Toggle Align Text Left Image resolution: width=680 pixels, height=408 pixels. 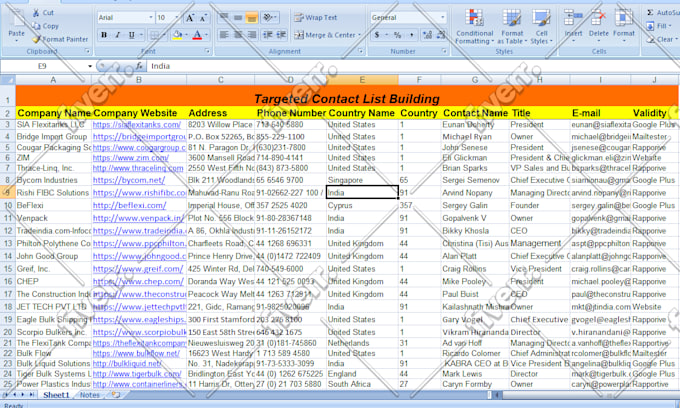224,35
